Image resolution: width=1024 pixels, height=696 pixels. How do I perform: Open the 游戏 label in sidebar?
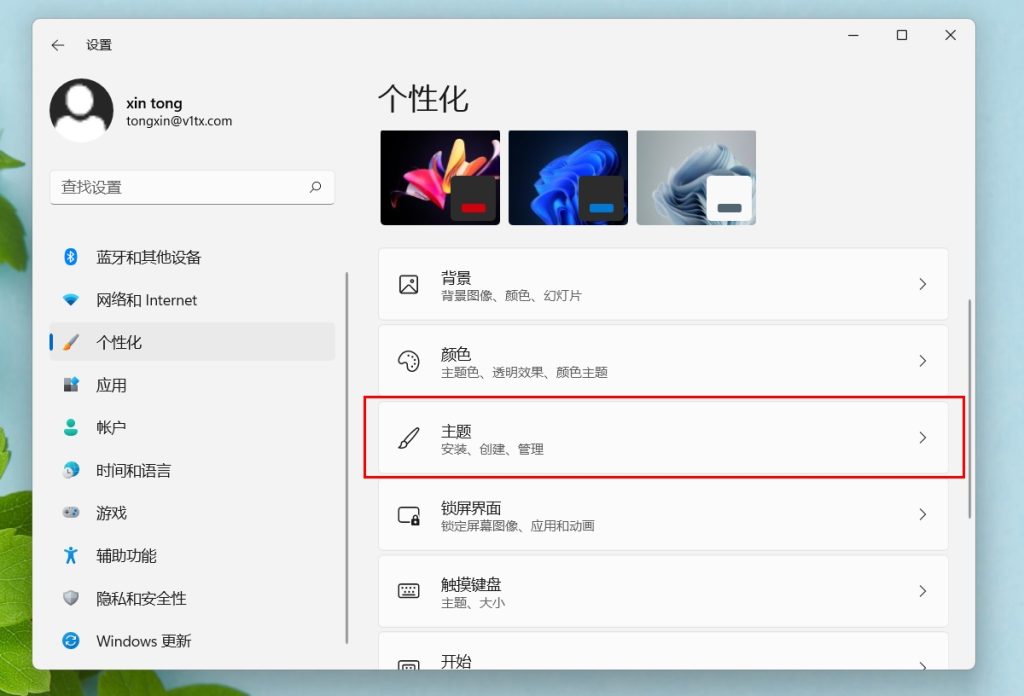click(x=111, y=513)
